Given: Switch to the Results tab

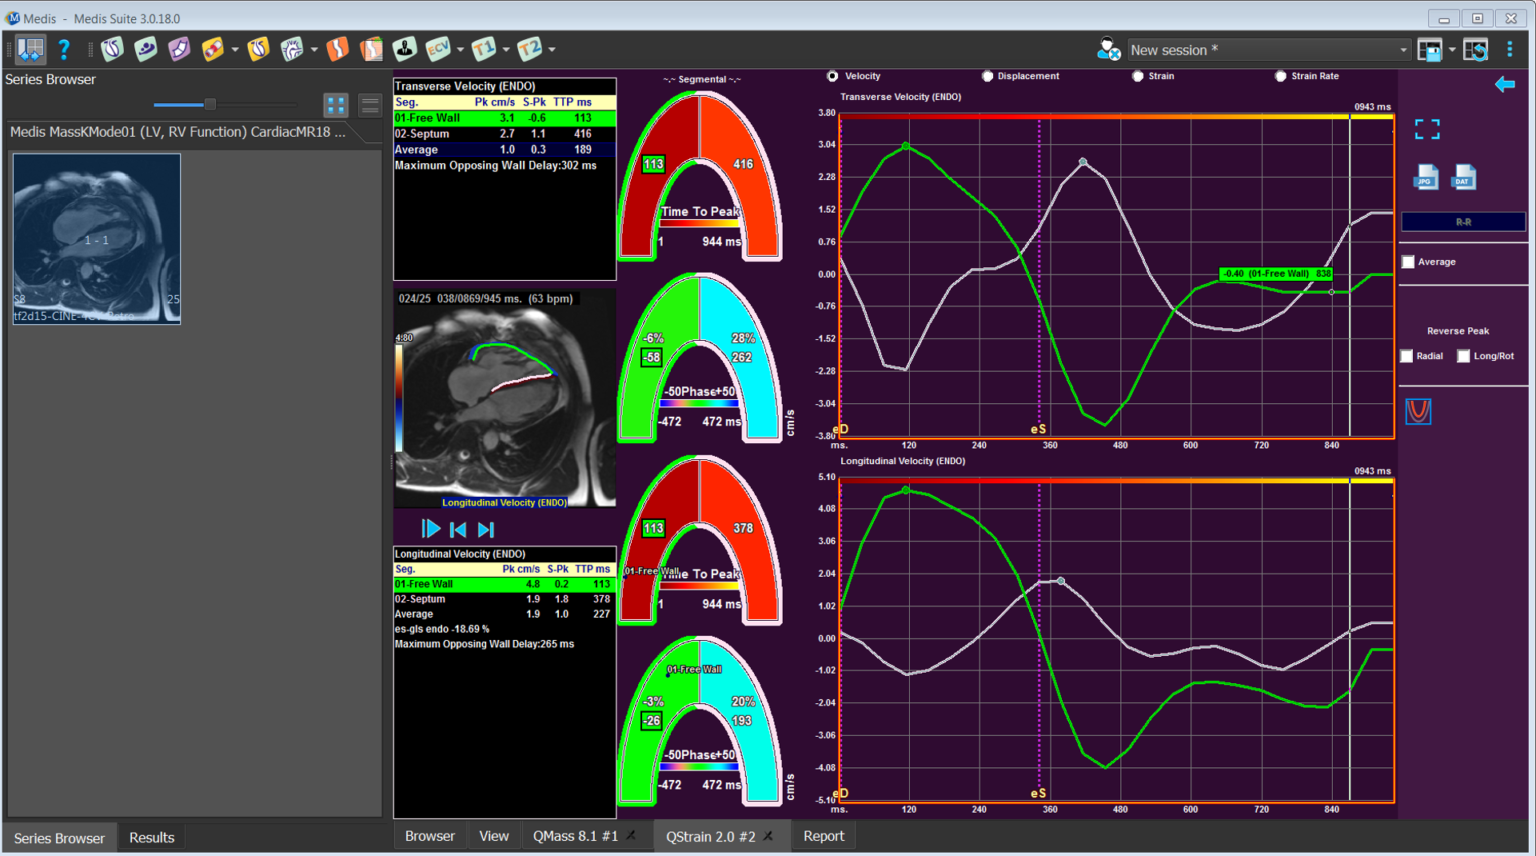Looking at the screenshot, I should [x=150, y=837].
